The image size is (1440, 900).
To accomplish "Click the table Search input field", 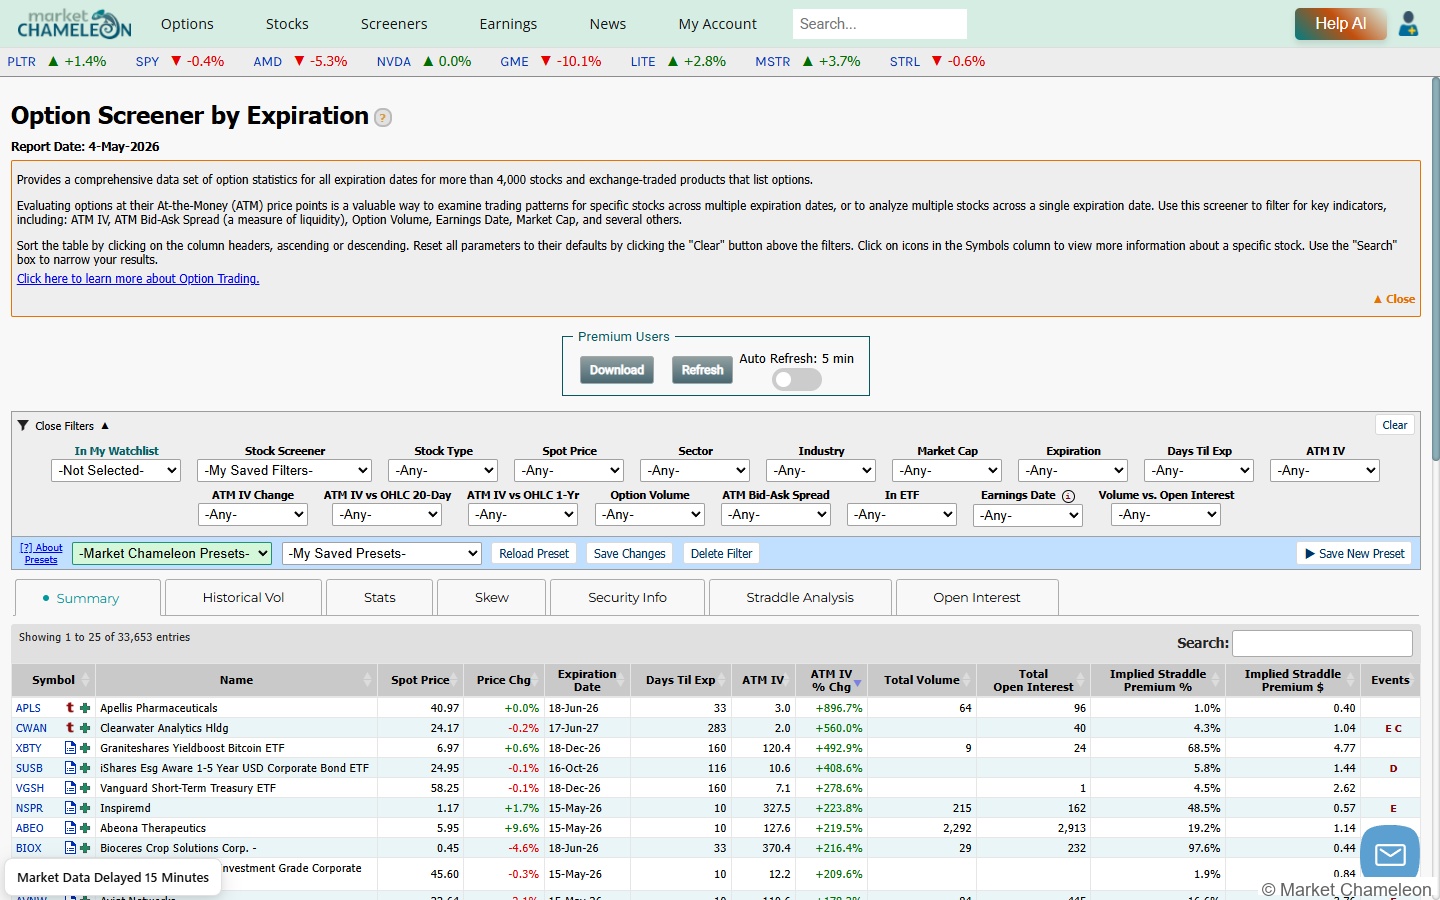I will [x=1322, y=643].
